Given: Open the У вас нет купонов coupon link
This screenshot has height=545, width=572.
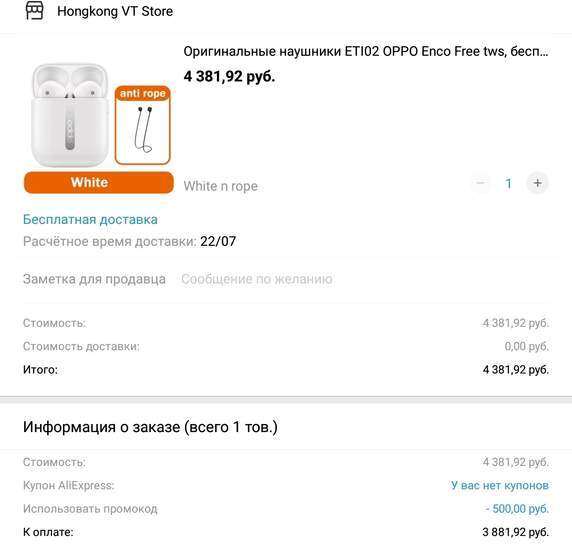Looking at the screenshot, I should (x=500, y=486).
